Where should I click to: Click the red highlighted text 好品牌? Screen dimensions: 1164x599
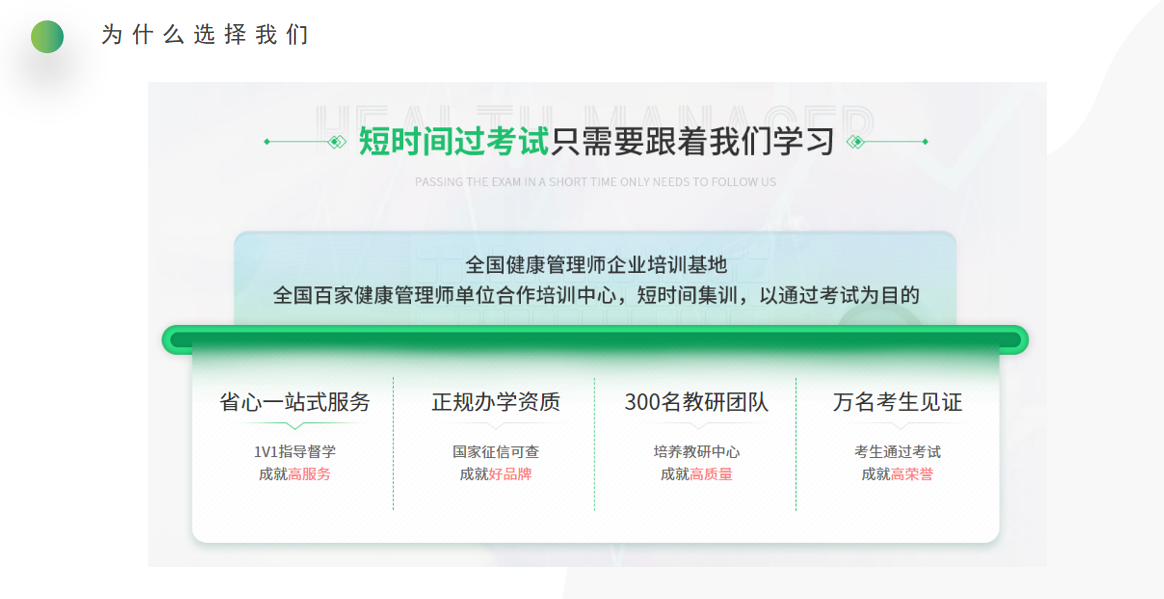(510, 474)
